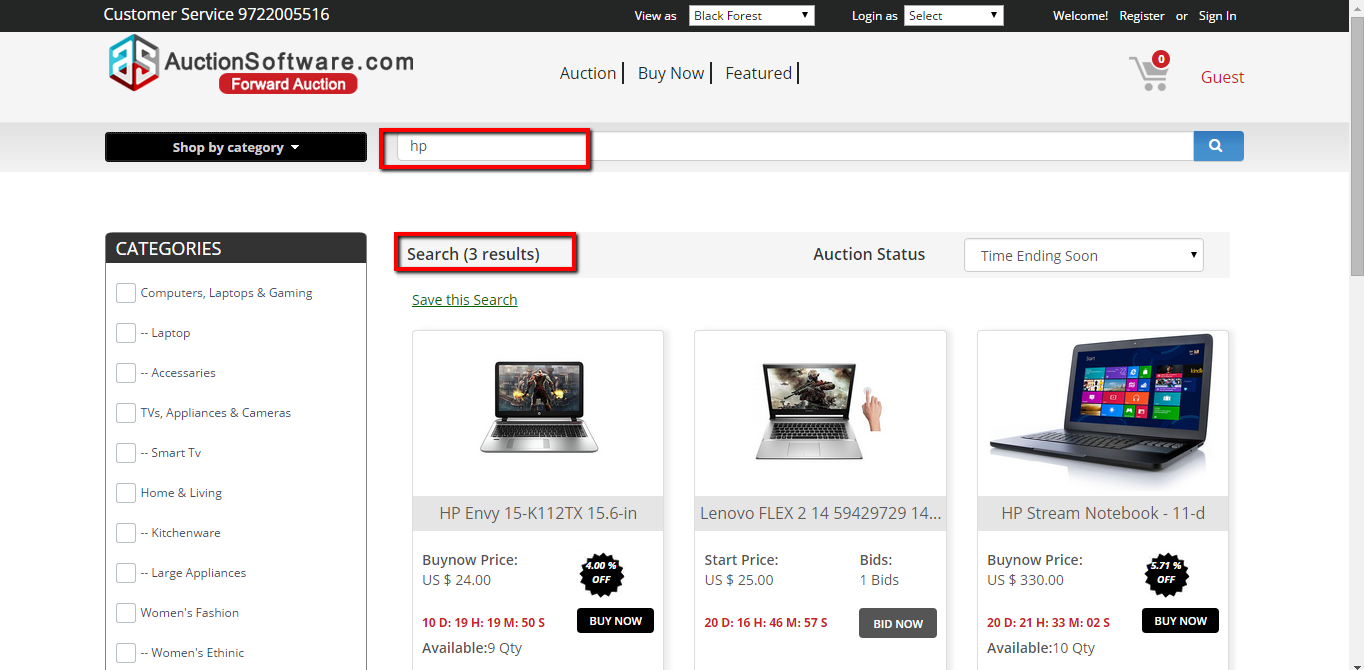Check Computers, Laptops & Gaming category
This screenshot has width=1364, height=670.
[126, 293]
